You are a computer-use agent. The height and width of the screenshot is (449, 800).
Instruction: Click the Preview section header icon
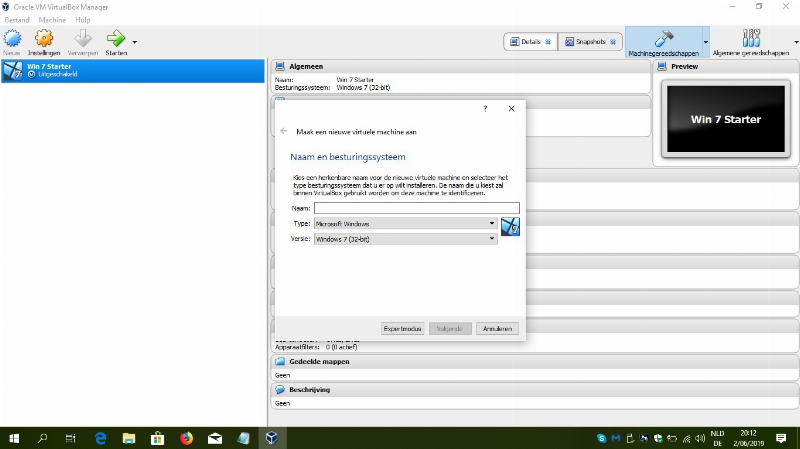pos(662,66)
